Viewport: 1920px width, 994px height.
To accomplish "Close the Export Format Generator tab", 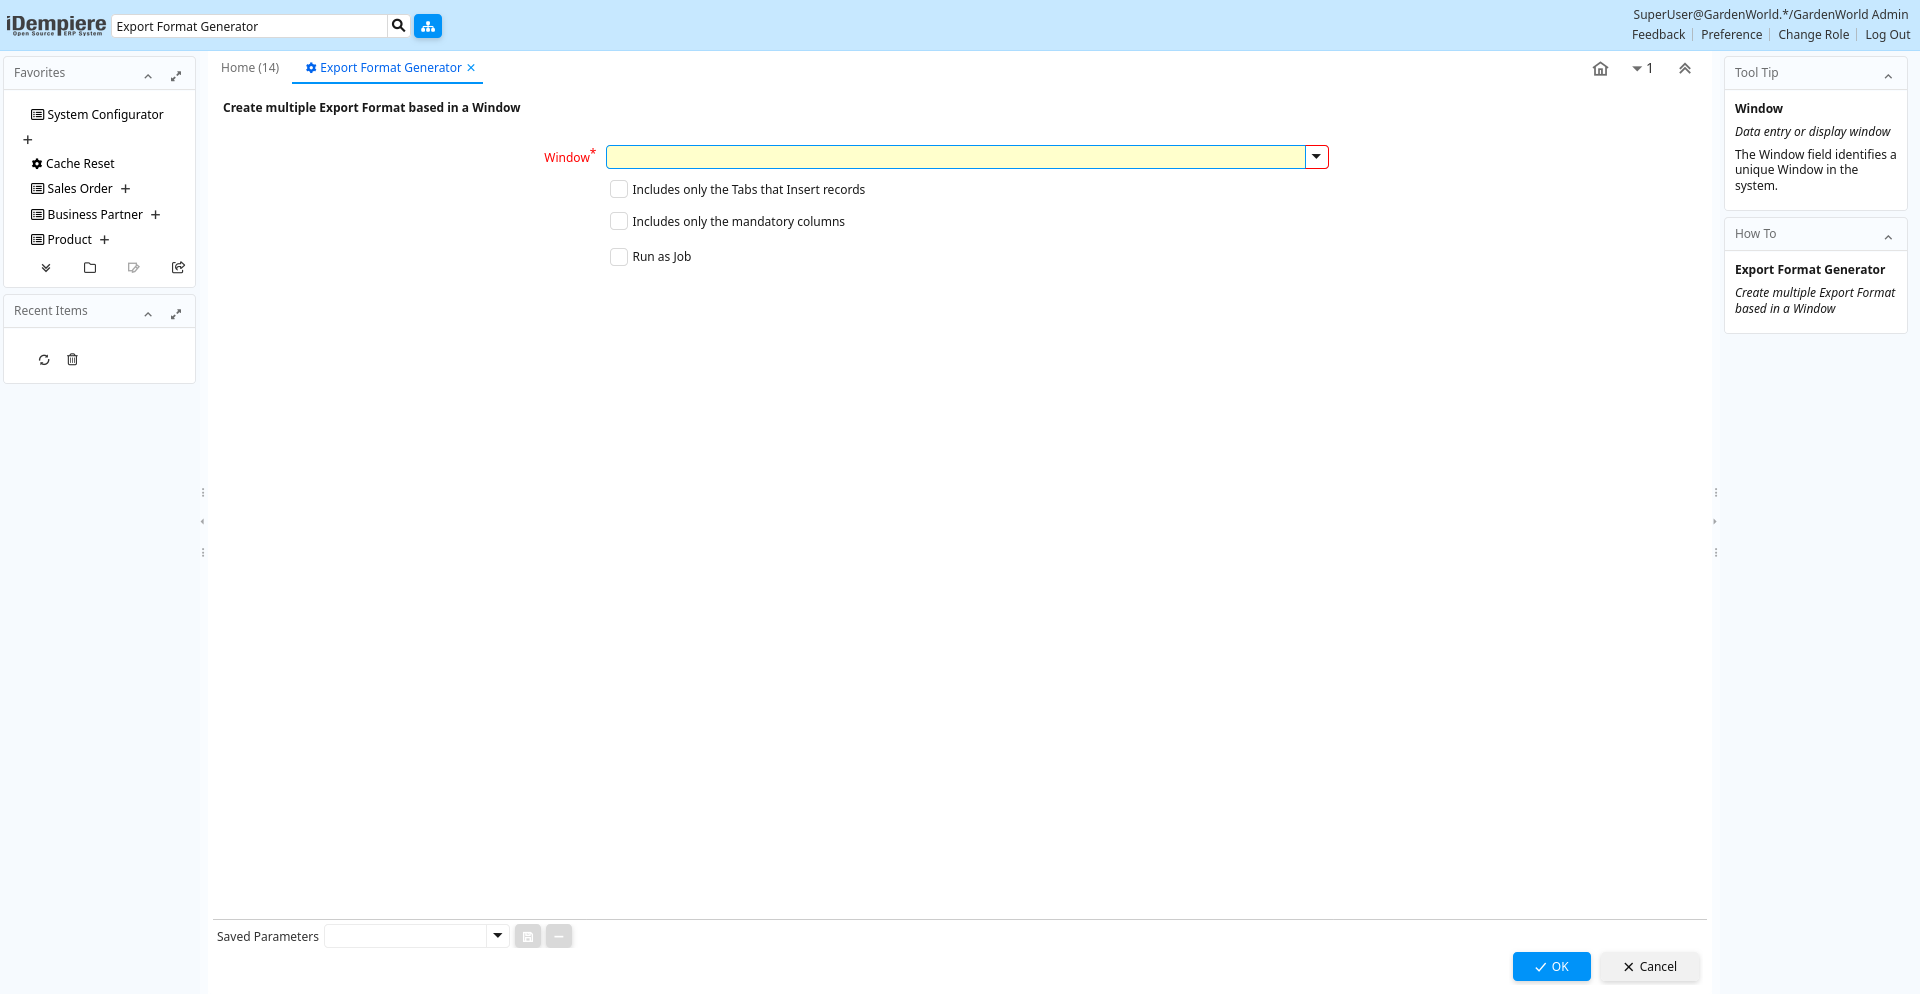I will click(x=471, y=68).
